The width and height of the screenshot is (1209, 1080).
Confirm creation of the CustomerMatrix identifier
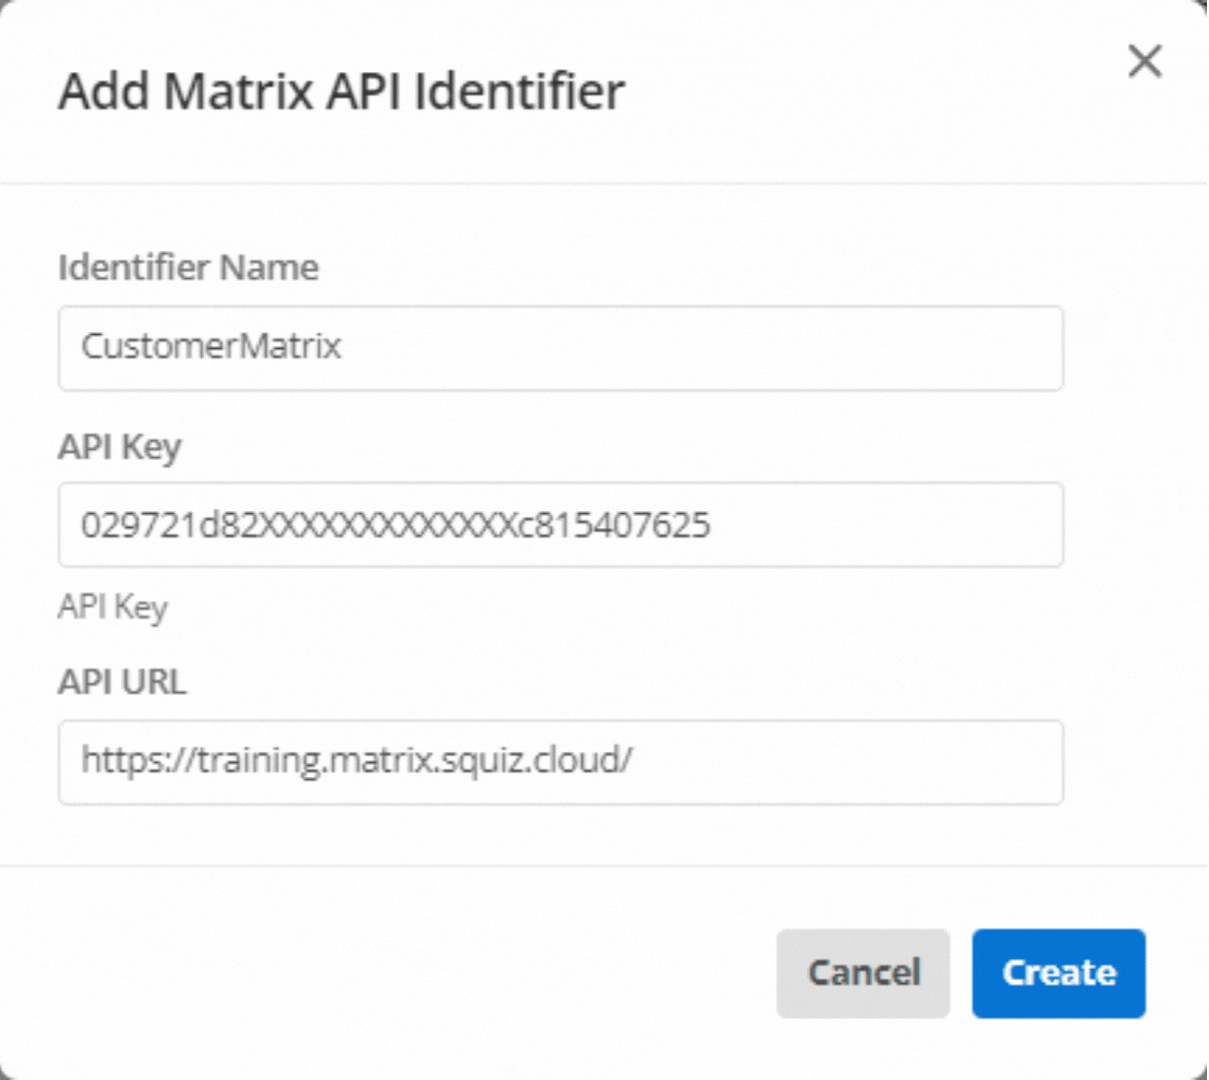coord(1058,973)
